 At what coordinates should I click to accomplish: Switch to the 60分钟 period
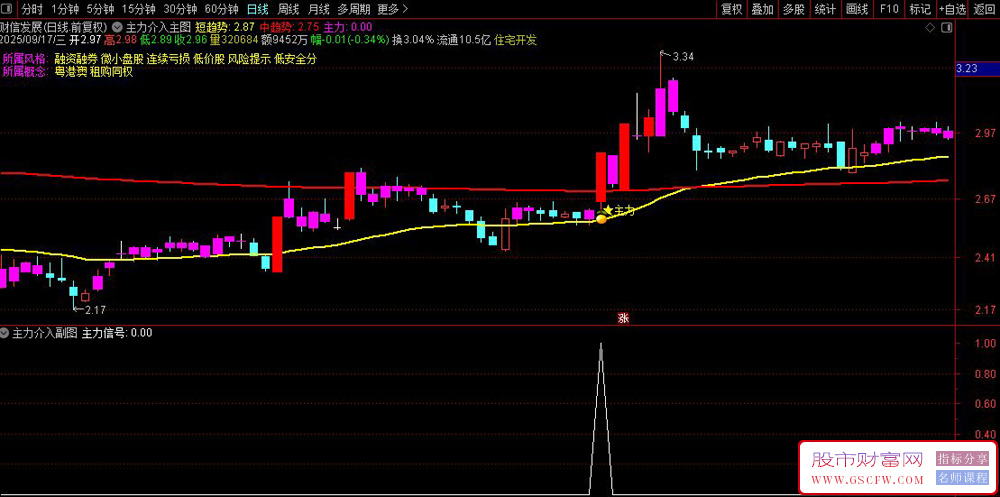[x=221, y=9]
